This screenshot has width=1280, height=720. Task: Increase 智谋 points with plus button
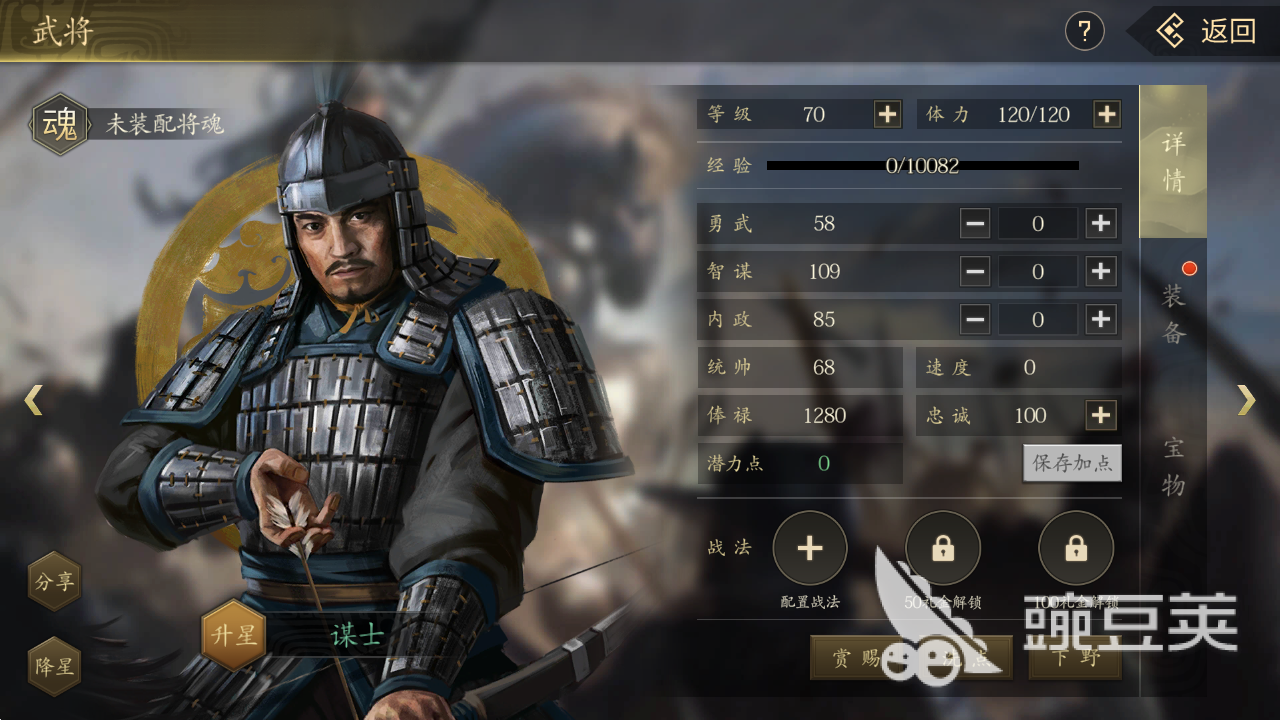(x=1101, y=271)
